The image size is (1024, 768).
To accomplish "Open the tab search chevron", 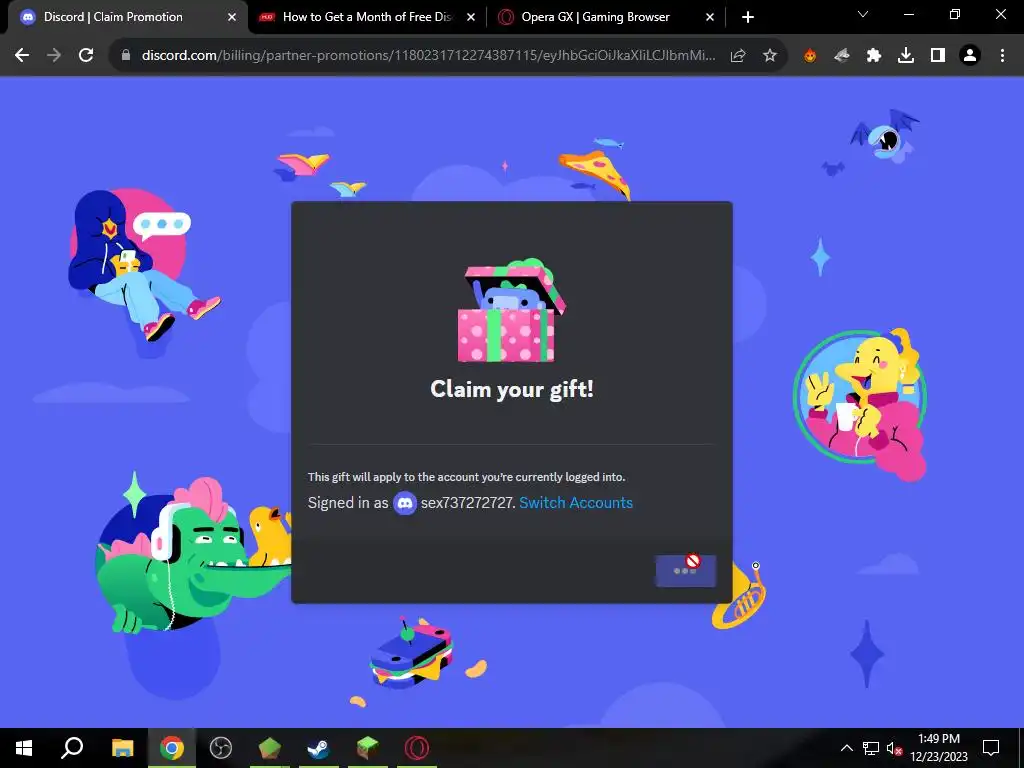I will pyautogui.click(x=863, y=14).
